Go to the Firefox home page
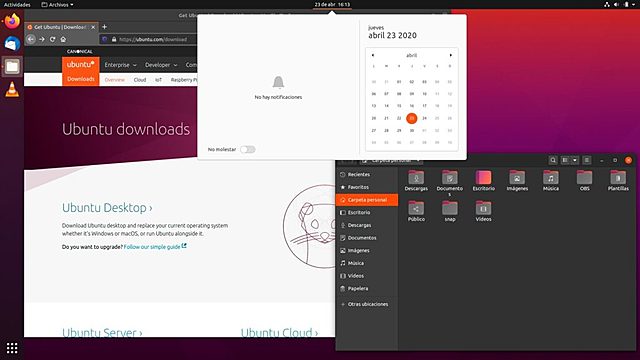Image resolution: width=640 pixels, height=360 pixels. click(63, 39)
